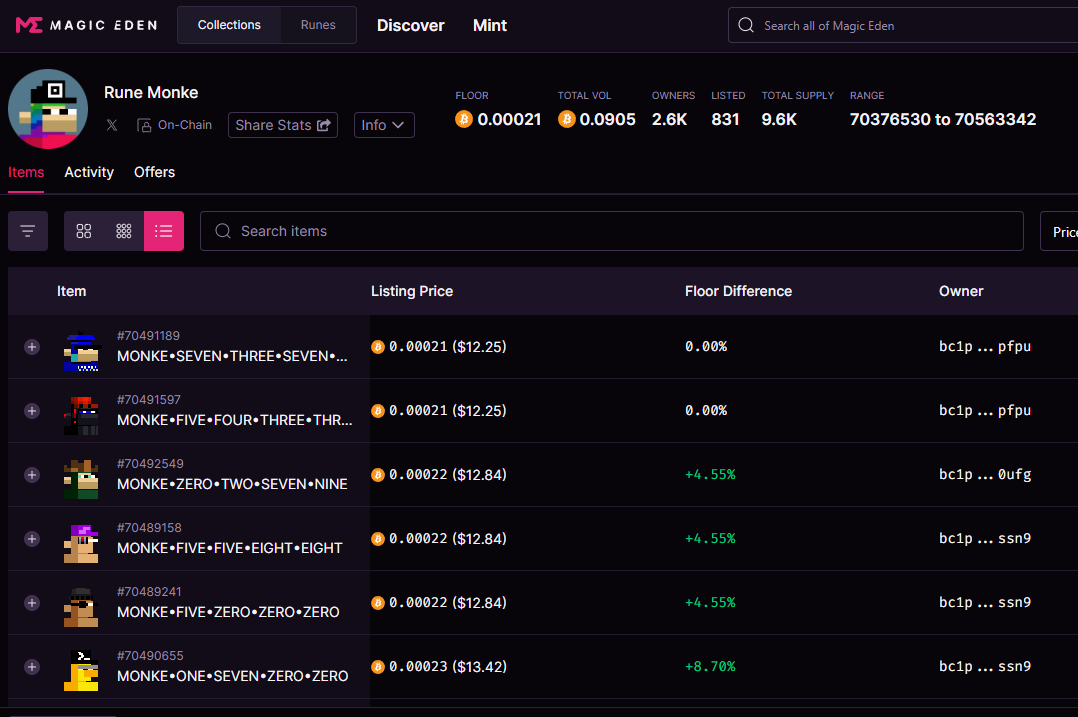Viewport: 1078px width, 717px height.
Task: Click the Rune Monke collection title
Action: (x=151, y=93)
